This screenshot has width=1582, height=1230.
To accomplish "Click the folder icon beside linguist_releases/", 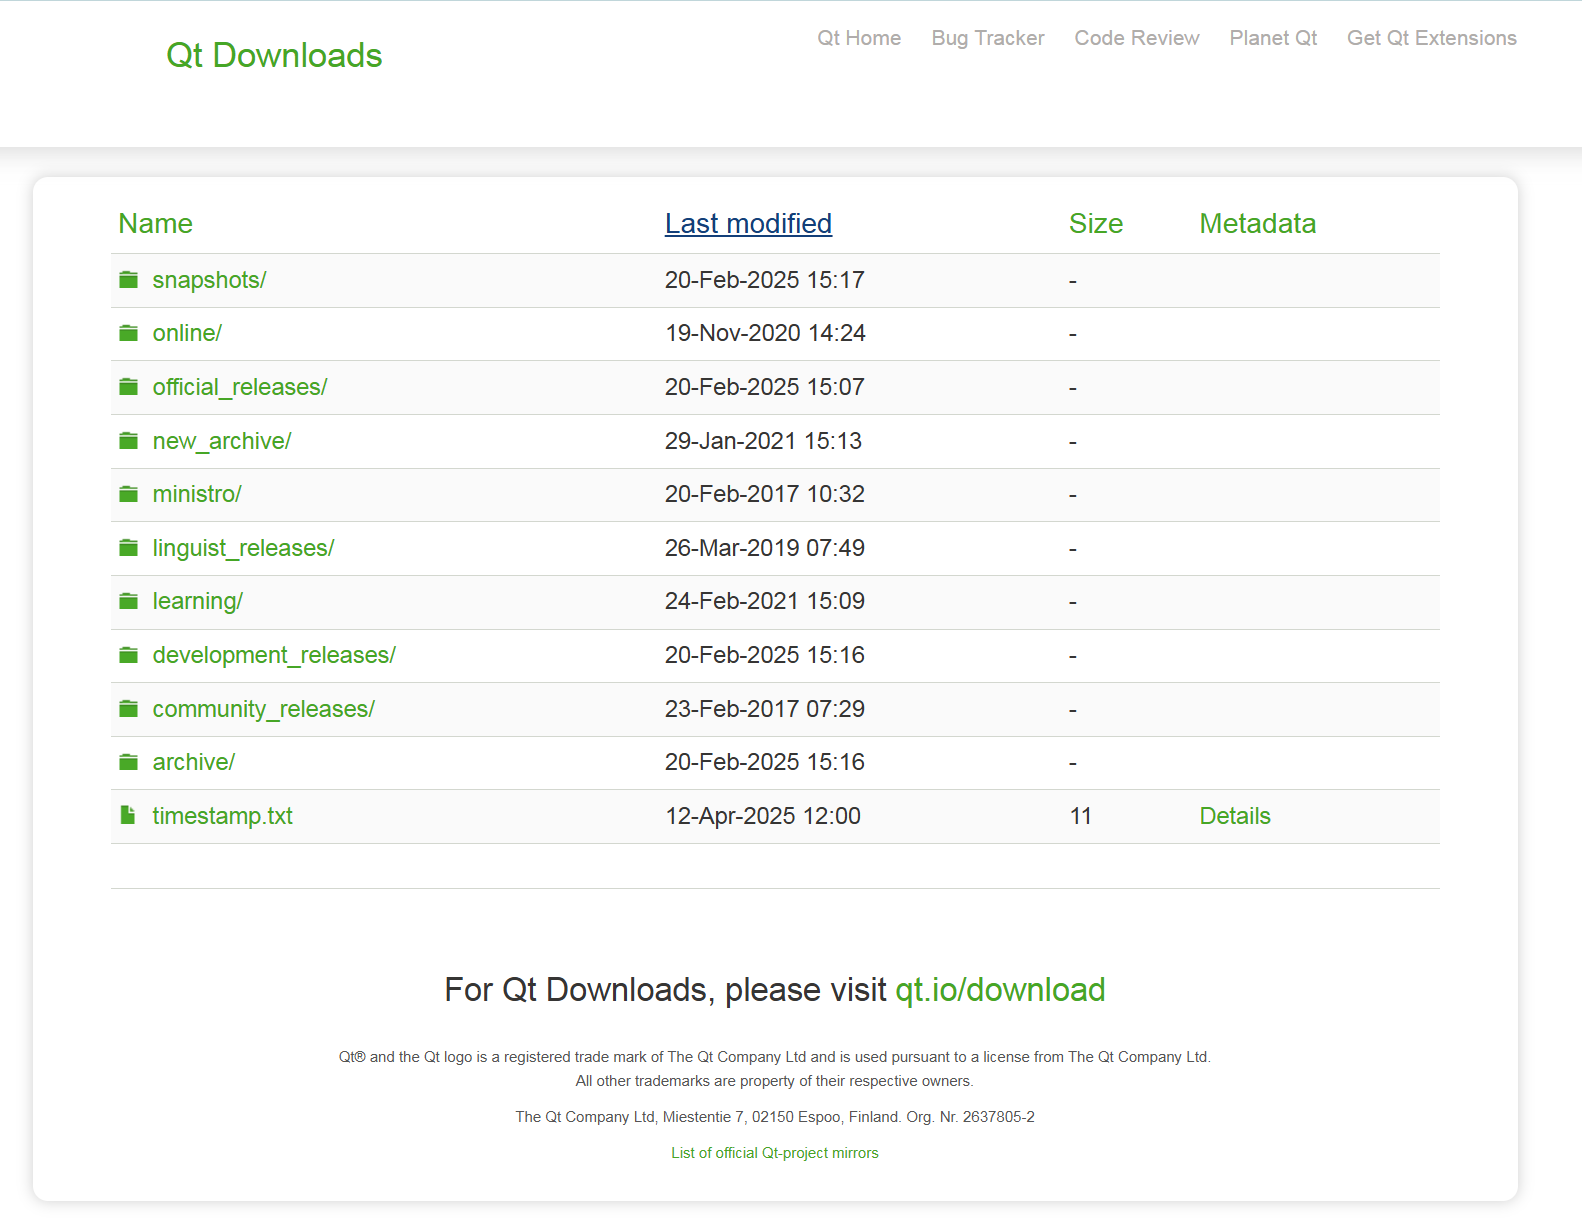I will click(129, 548).
